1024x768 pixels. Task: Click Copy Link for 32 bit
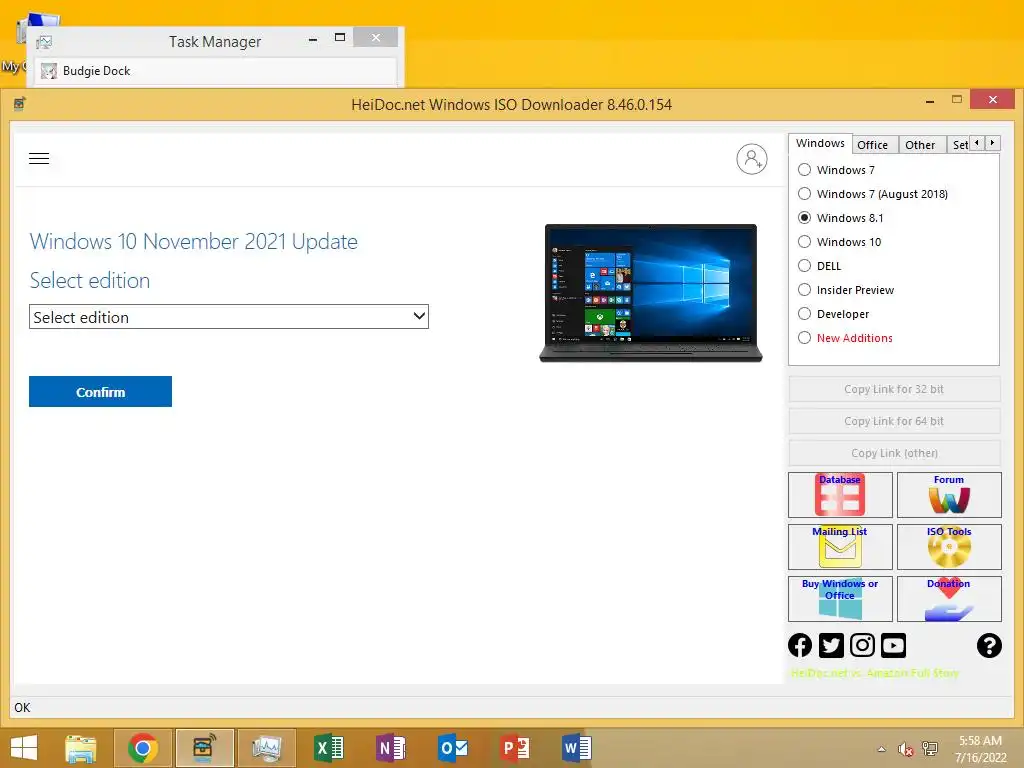(x=894, y=389)
